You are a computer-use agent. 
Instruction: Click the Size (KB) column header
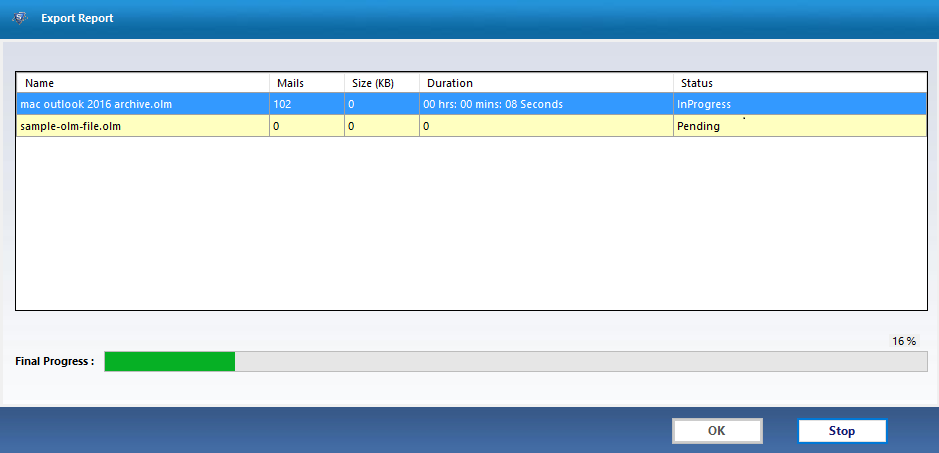tap(382, 83)
